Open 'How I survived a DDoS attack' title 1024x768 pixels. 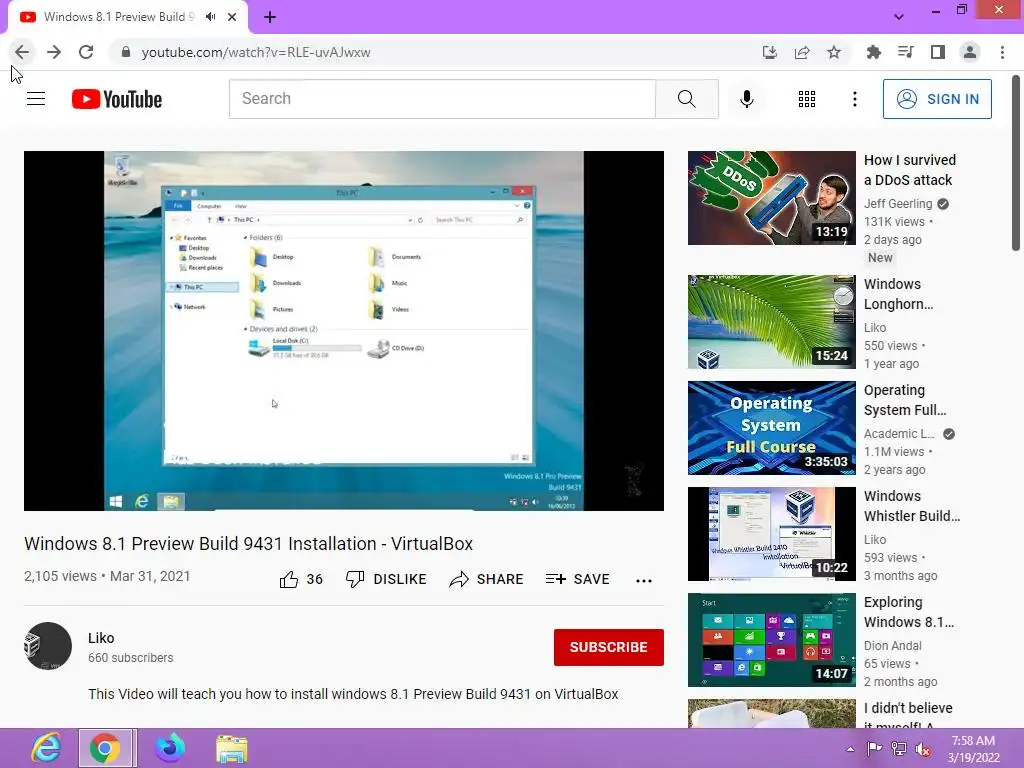pyautogui.click(x=910, y=170)
